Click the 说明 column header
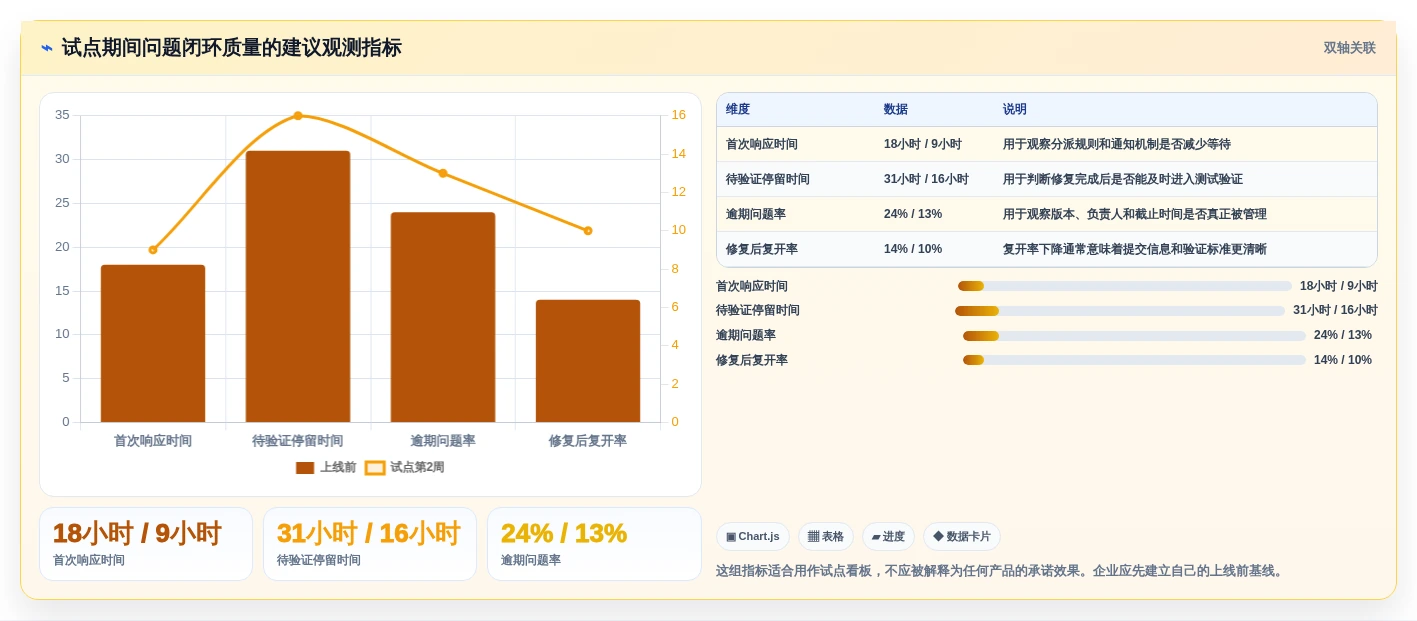1417x621 pixels. [x=1015, y=109]
